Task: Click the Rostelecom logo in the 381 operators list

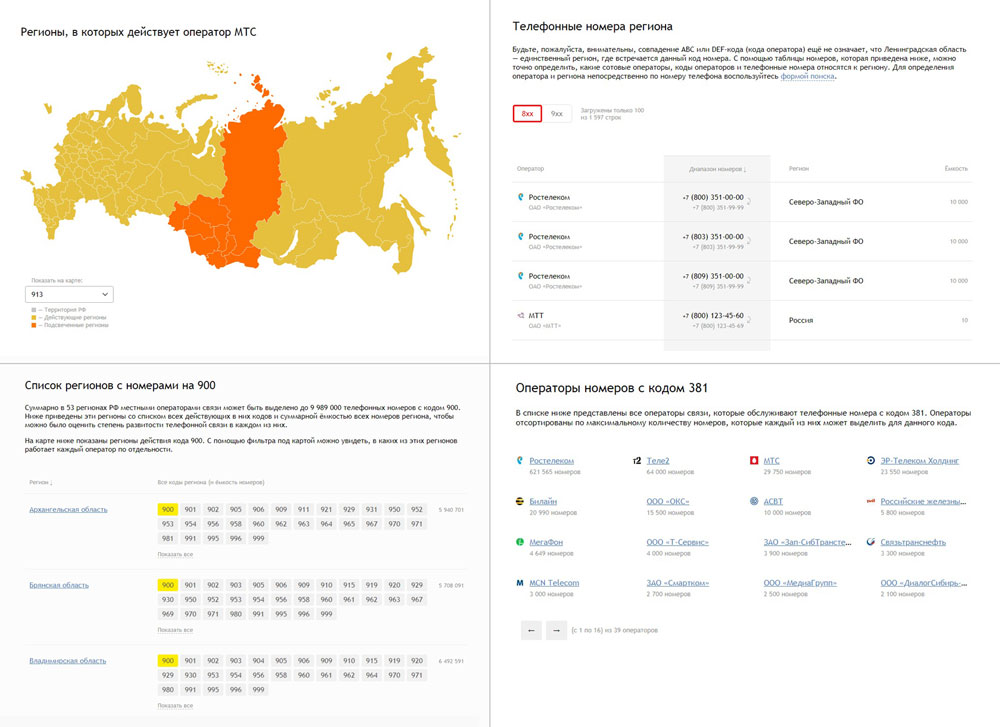Action: pos(520,461)
